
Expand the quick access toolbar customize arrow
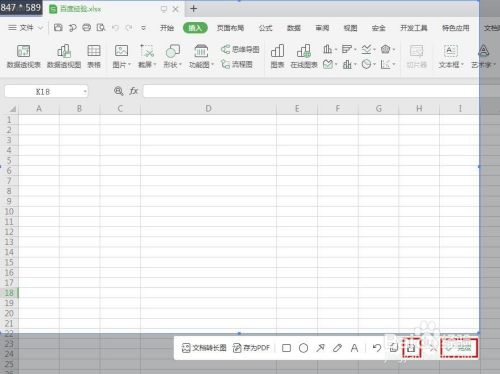143,28
